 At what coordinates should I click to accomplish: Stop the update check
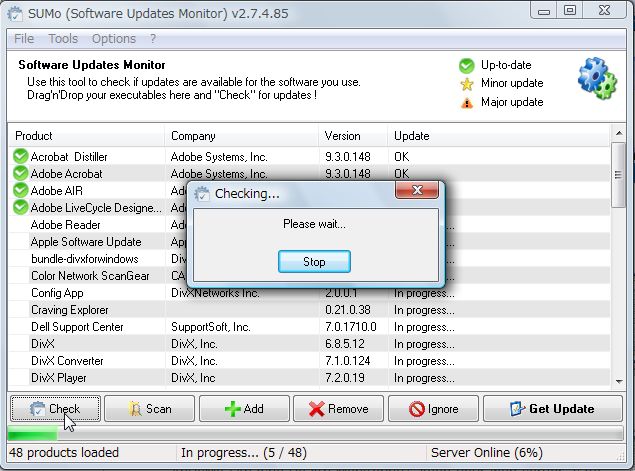click(x=314, y=262)
